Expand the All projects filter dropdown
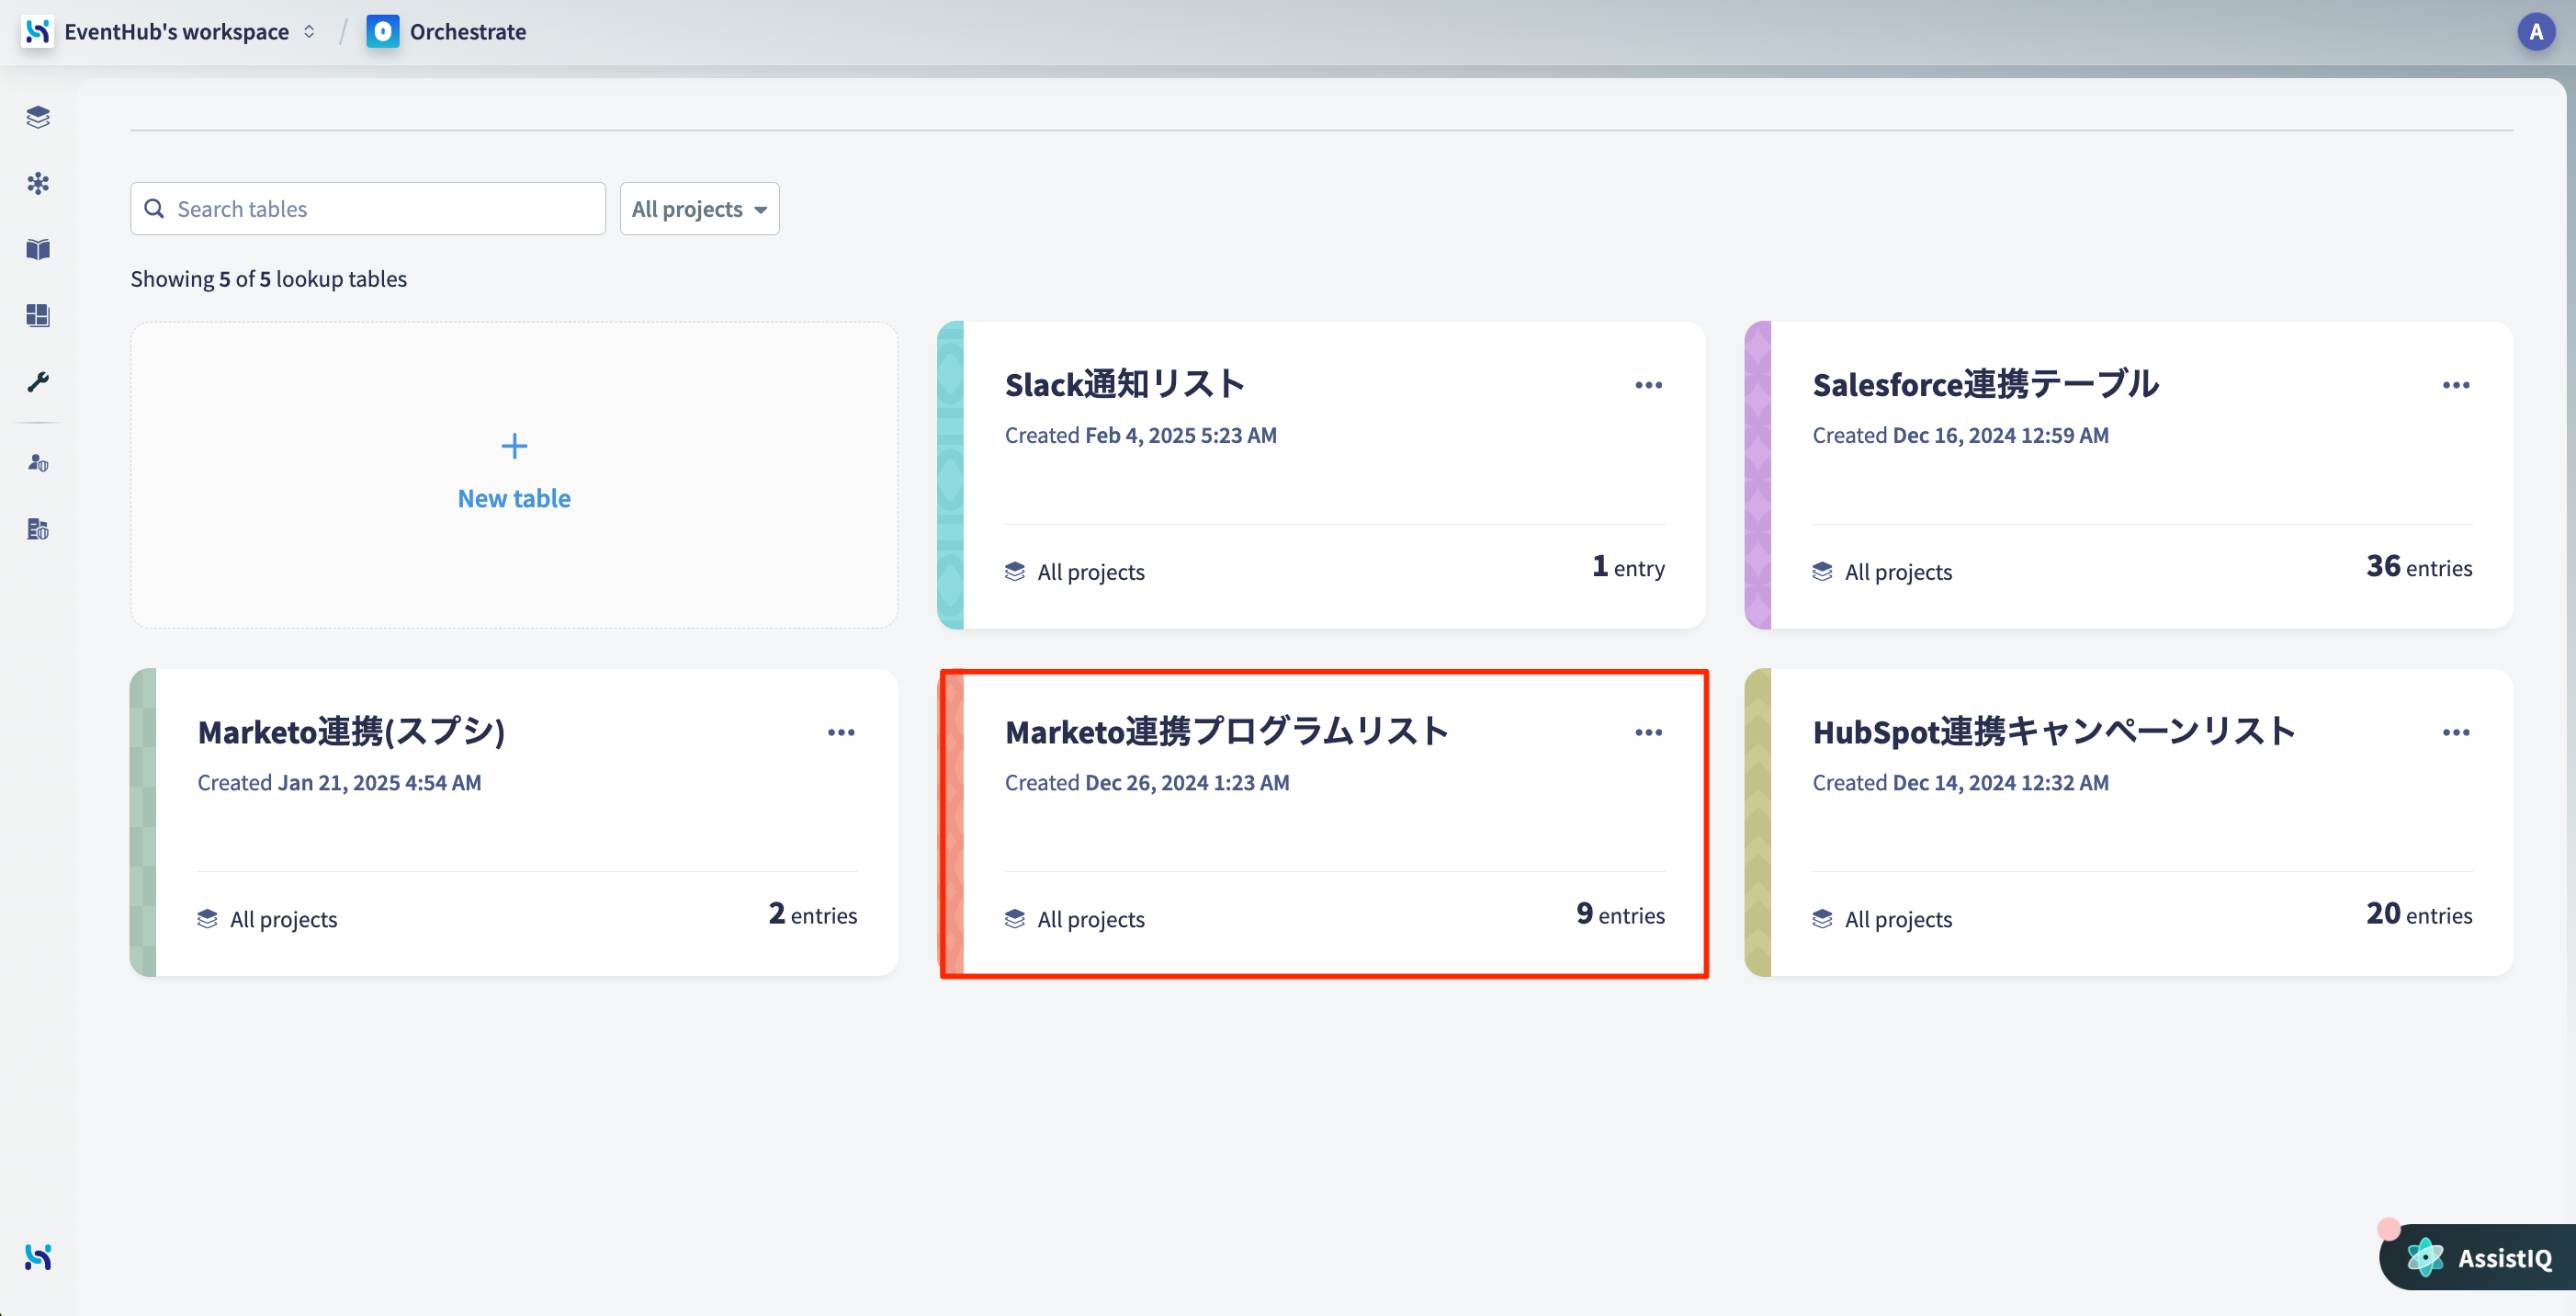 click(x=699, y=208)
